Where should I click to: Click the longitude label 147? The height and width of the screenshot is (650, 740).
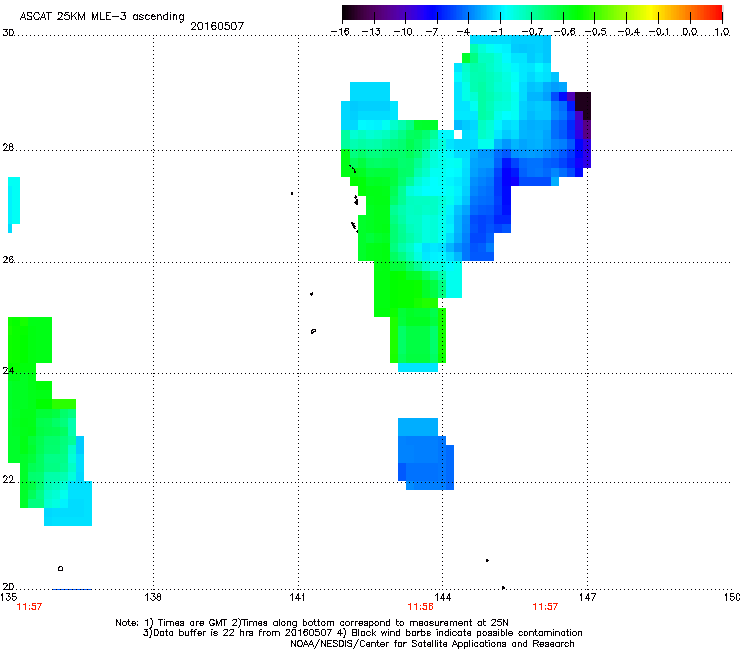pos(588,597)
